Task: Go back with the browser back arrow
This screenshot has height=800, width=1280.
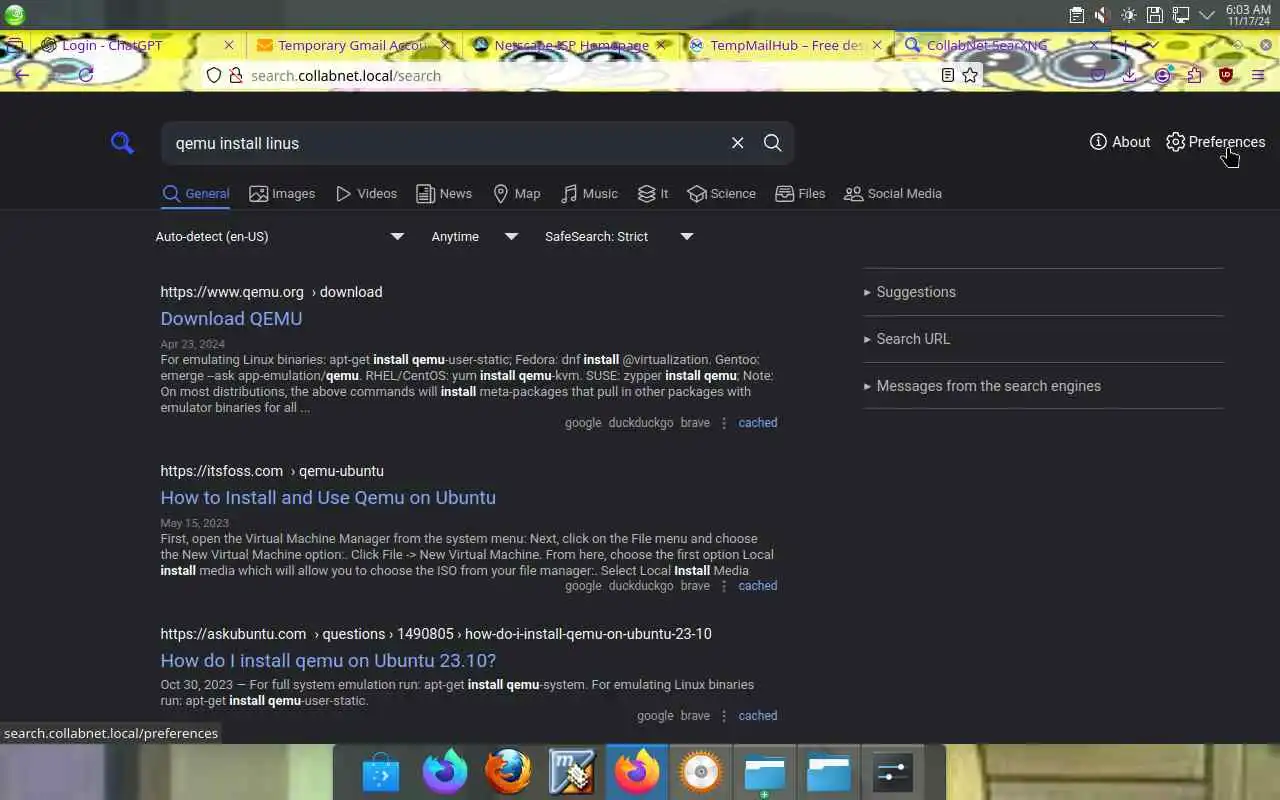Action: (22, 75)
